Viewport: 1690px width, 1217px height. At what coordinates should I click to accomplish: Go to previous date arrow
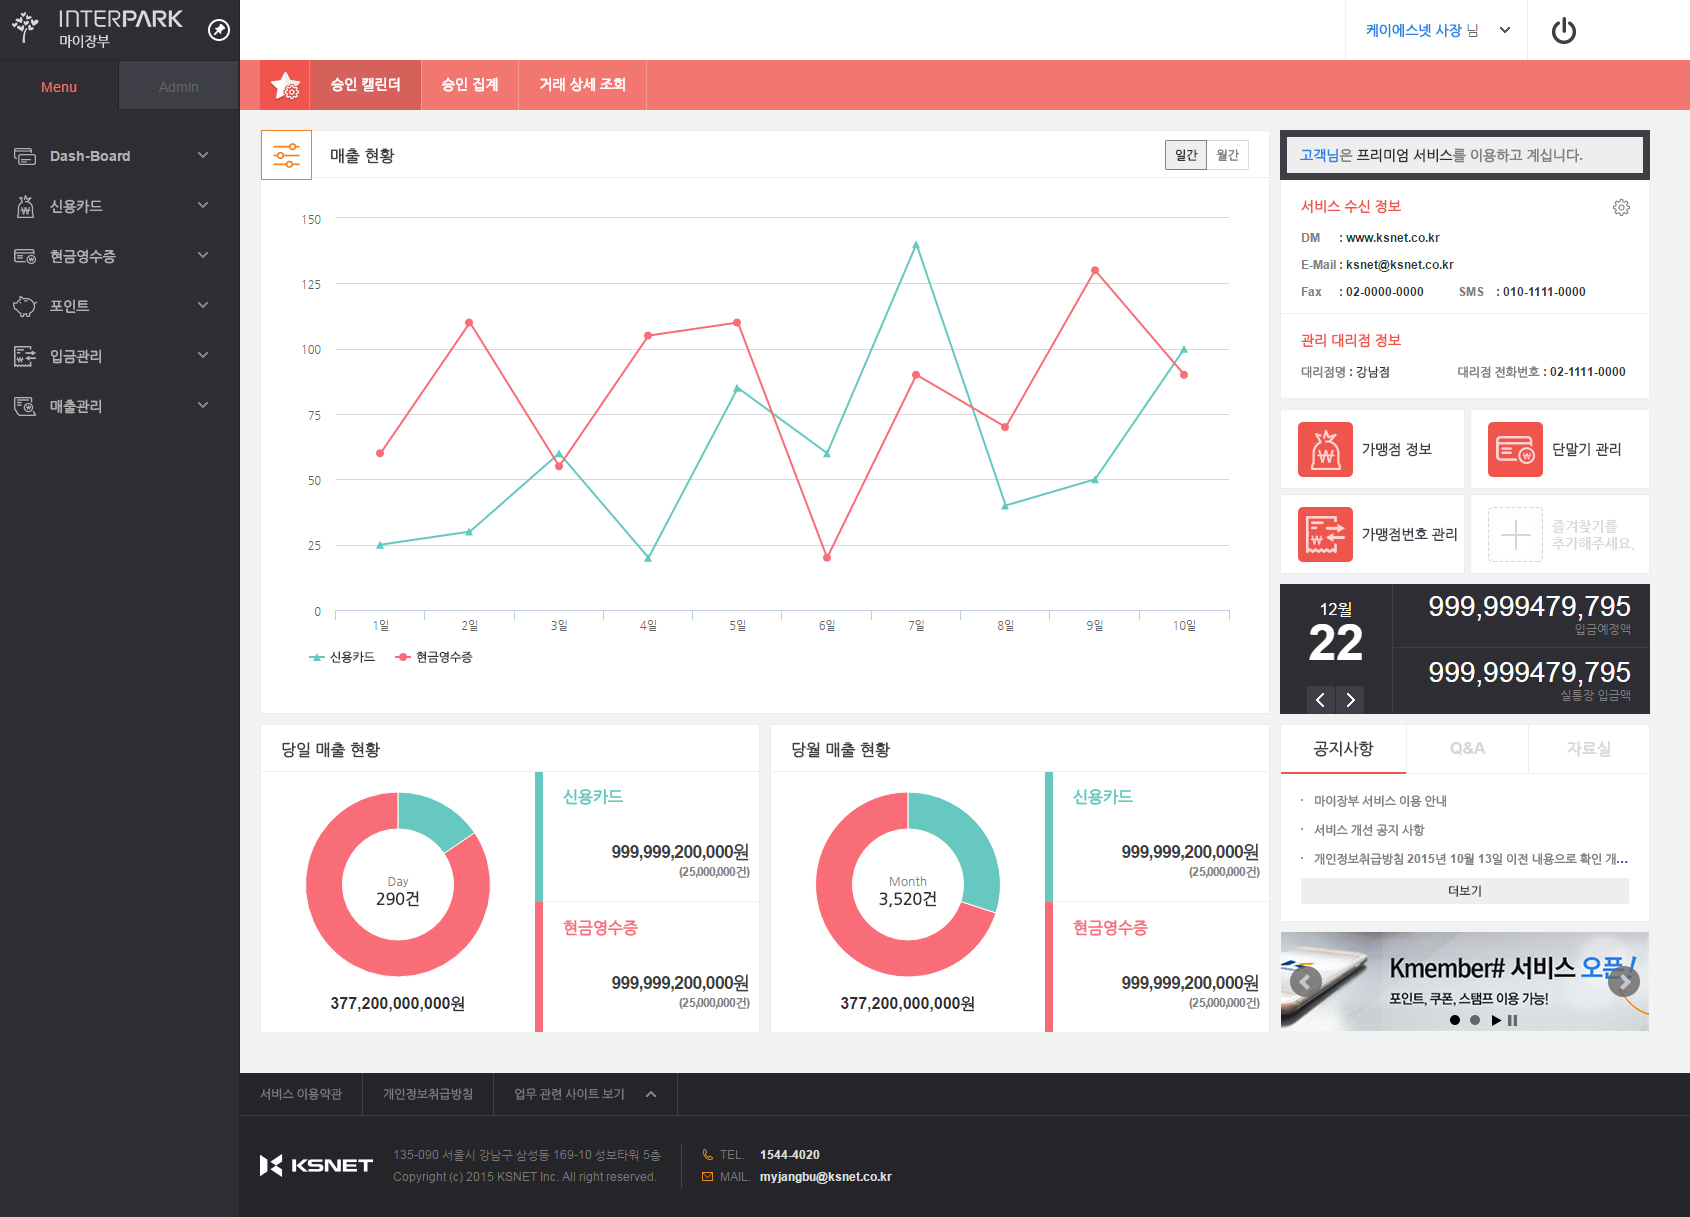(1320, 700)
